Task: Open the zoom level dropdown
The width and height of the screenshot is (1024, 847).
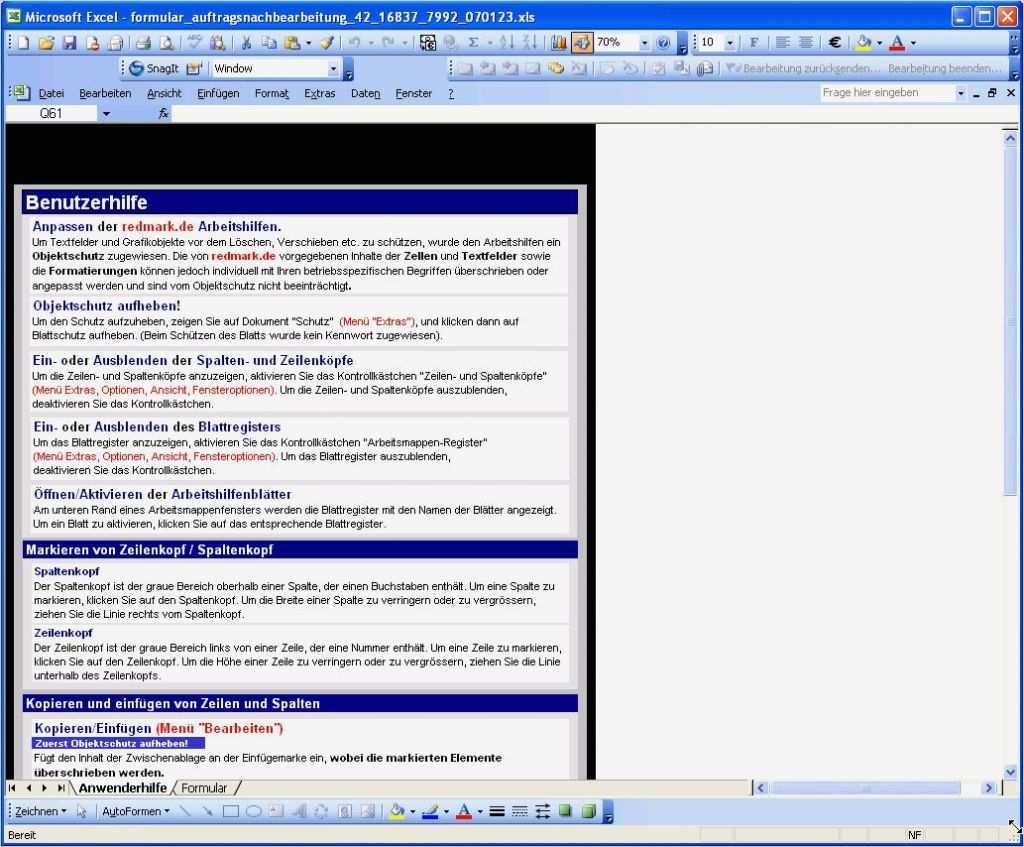Action: click(x=644, y=42)
